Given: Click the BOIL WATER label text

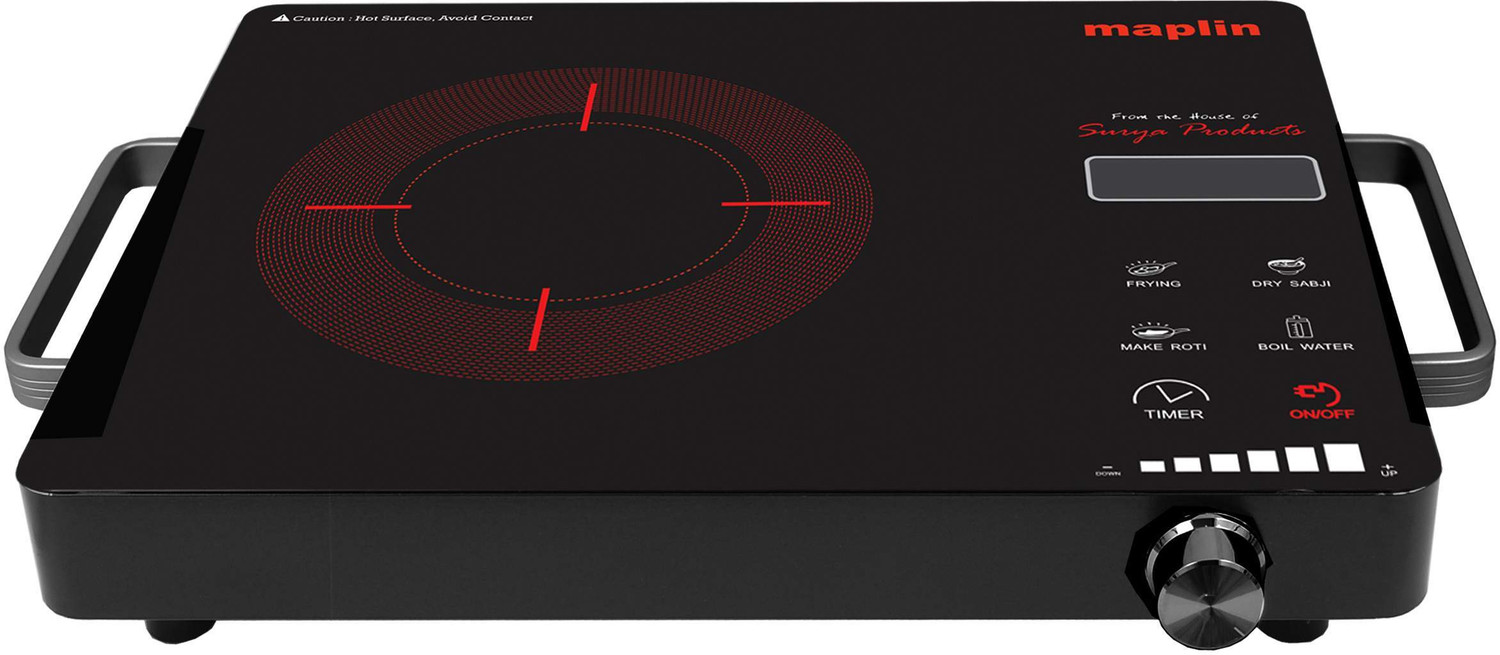Looking at the screenshot, I should click(1306, 347).
